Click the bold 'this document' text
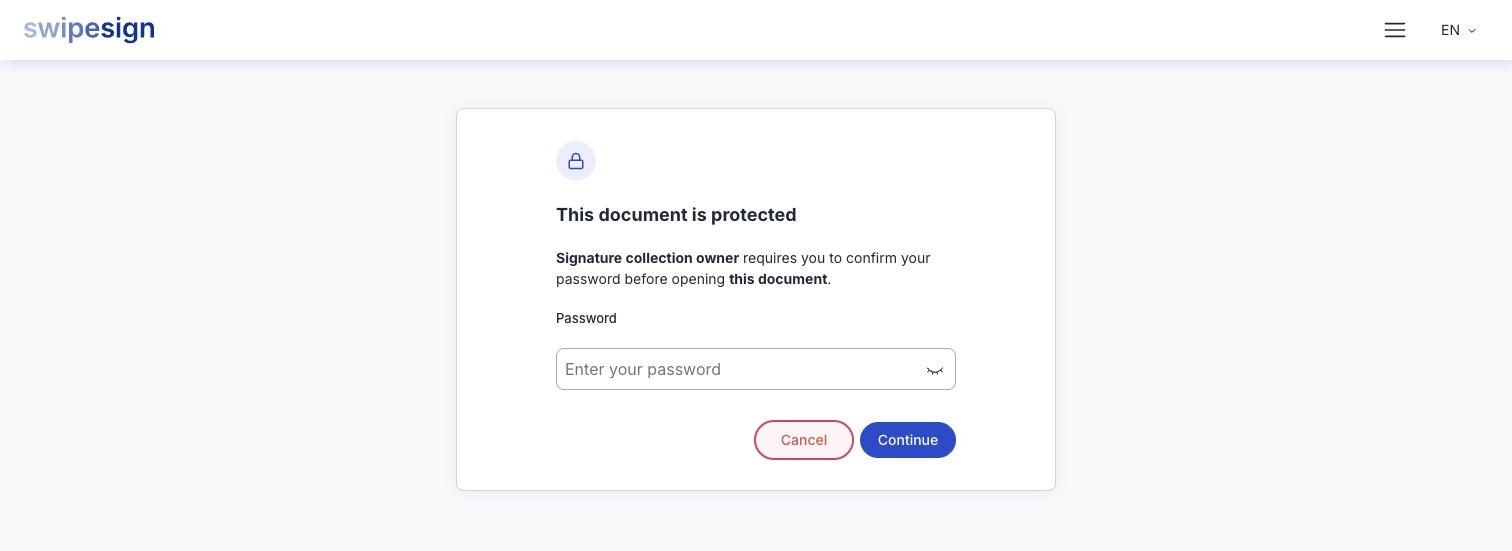The image size is (1512, 551). coord(778,279)
